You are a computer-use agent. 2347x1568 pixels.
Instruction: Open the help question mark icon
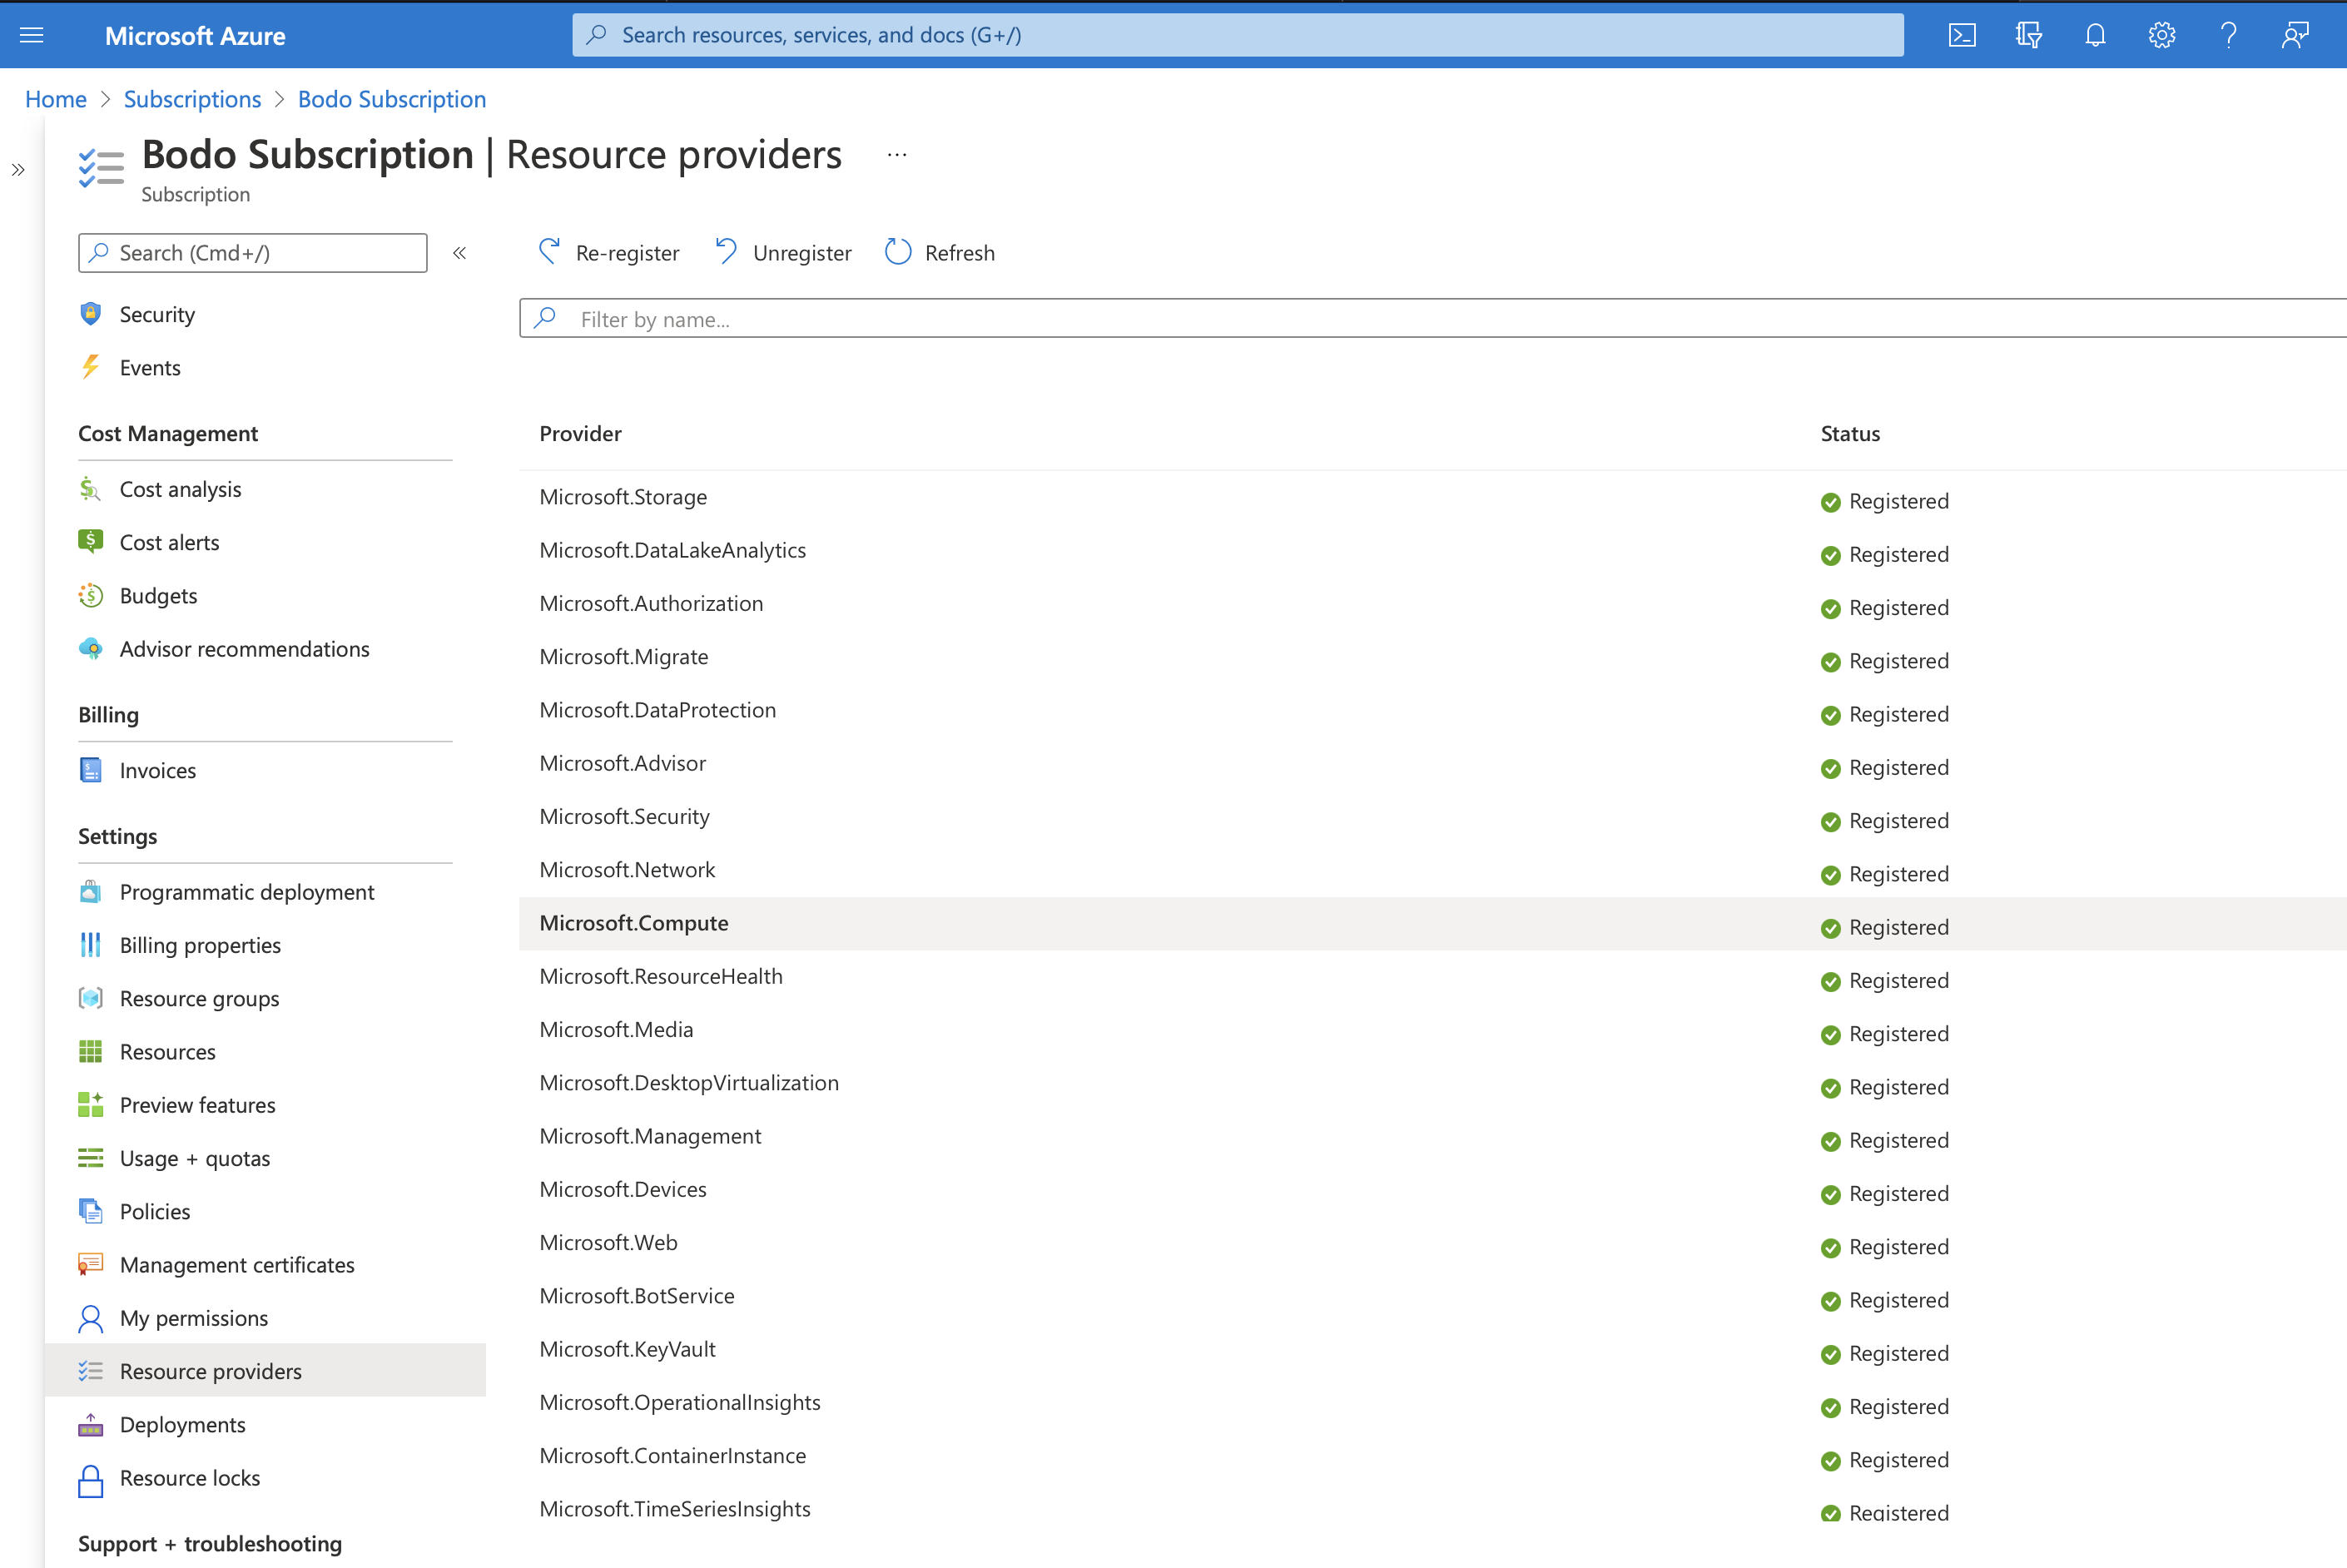[2228, 35]
